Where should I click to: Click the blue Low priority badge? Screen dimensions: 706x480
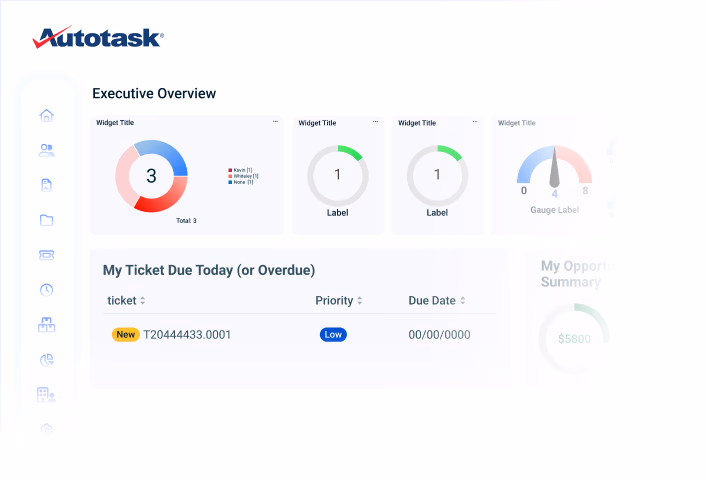[333, 335]
